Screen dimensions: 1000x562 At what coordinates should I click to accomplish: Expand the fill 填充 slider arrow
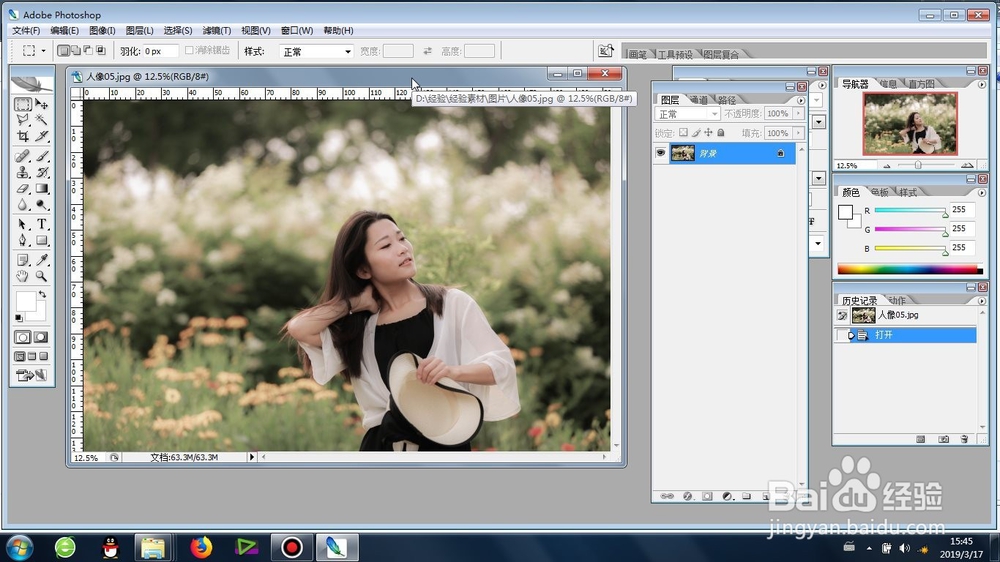(x=798, y=133)
